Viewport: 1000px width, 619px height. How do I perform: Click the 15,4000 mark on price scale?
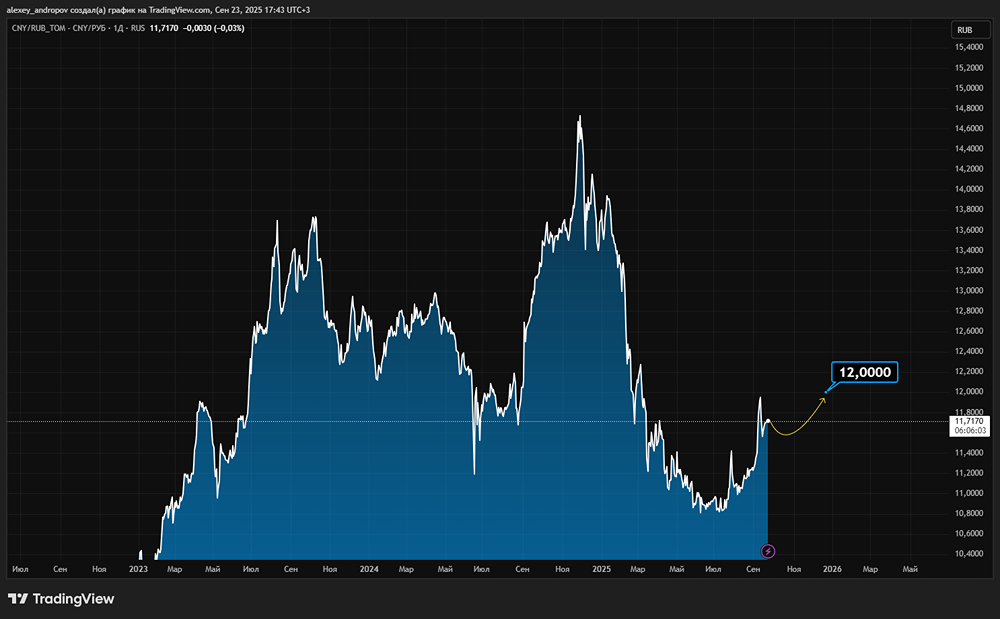click(970, 47)
